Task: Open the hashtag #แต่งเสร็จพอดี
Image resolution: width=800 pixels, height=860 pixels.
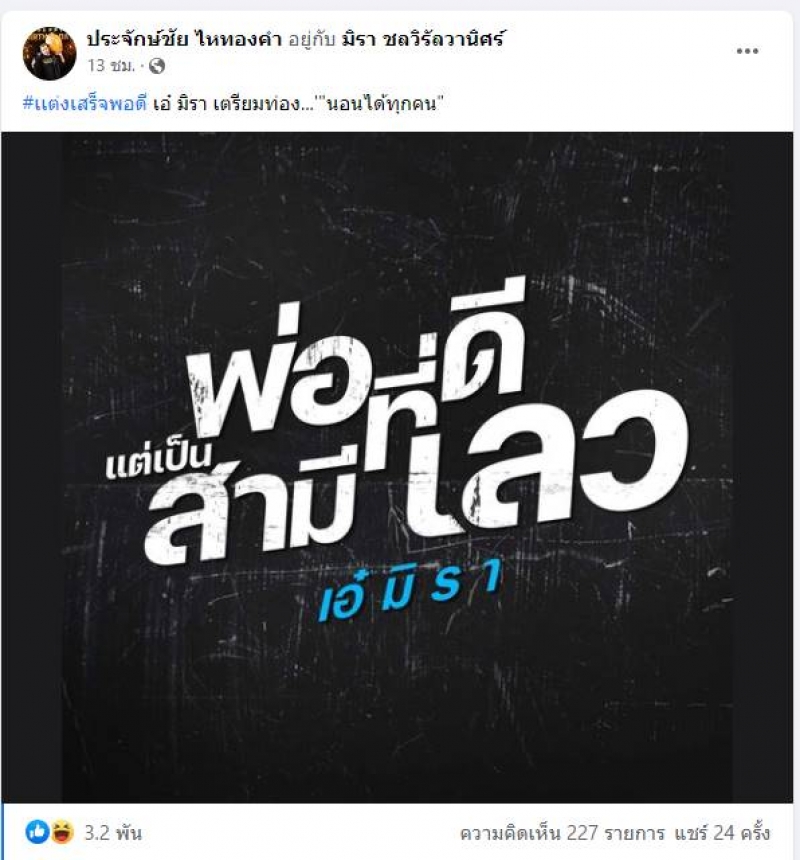Action: pos(85,103)
